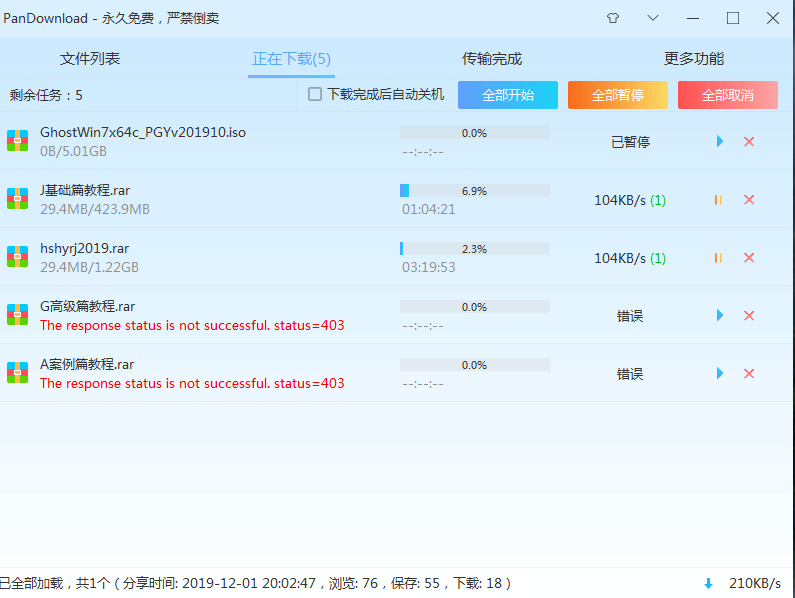
Task: Select file name G高级篇教程.rar
Action: (x=88, y=306)
